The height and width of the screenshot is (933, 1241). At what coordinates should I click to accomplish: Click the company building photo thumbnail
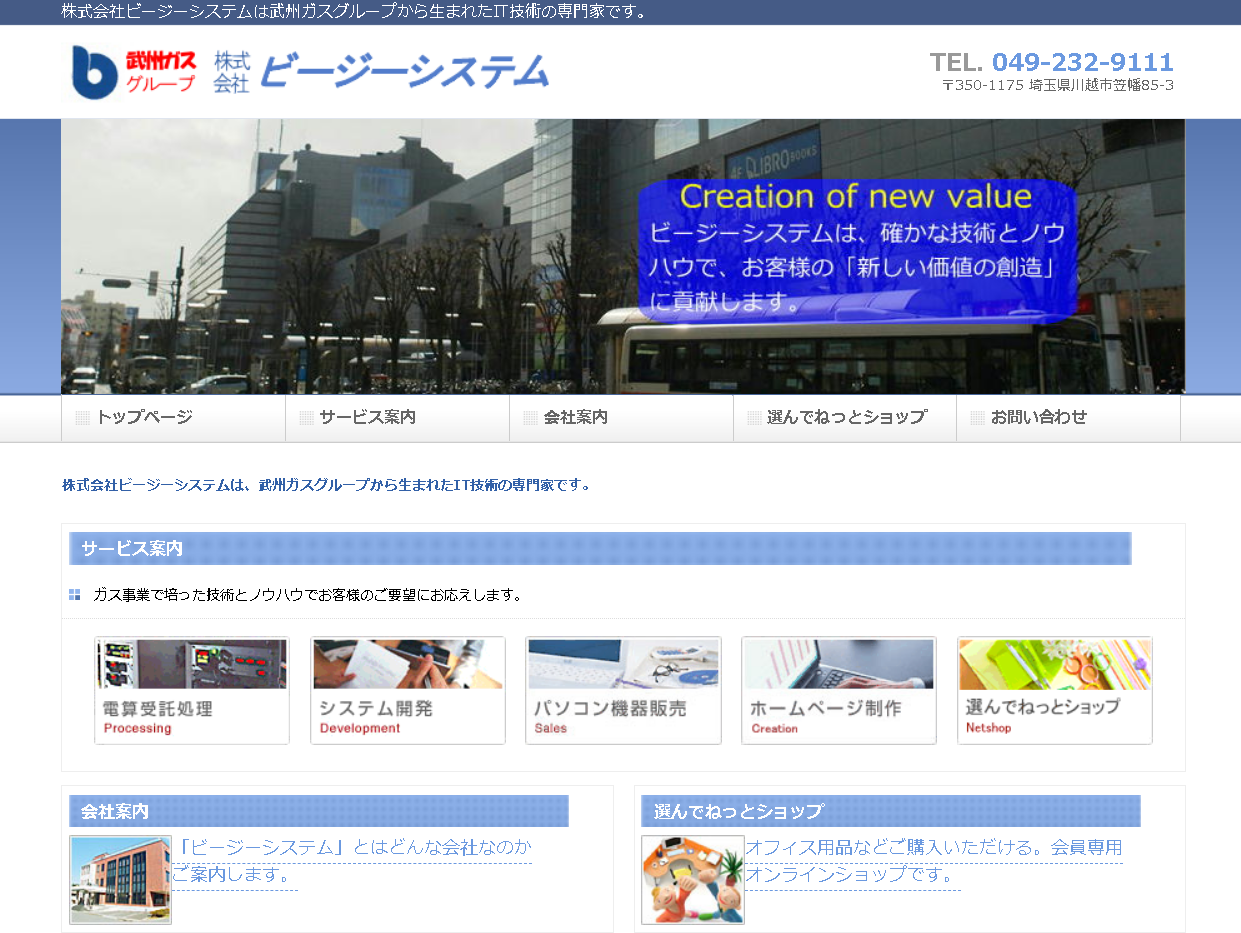120,880
